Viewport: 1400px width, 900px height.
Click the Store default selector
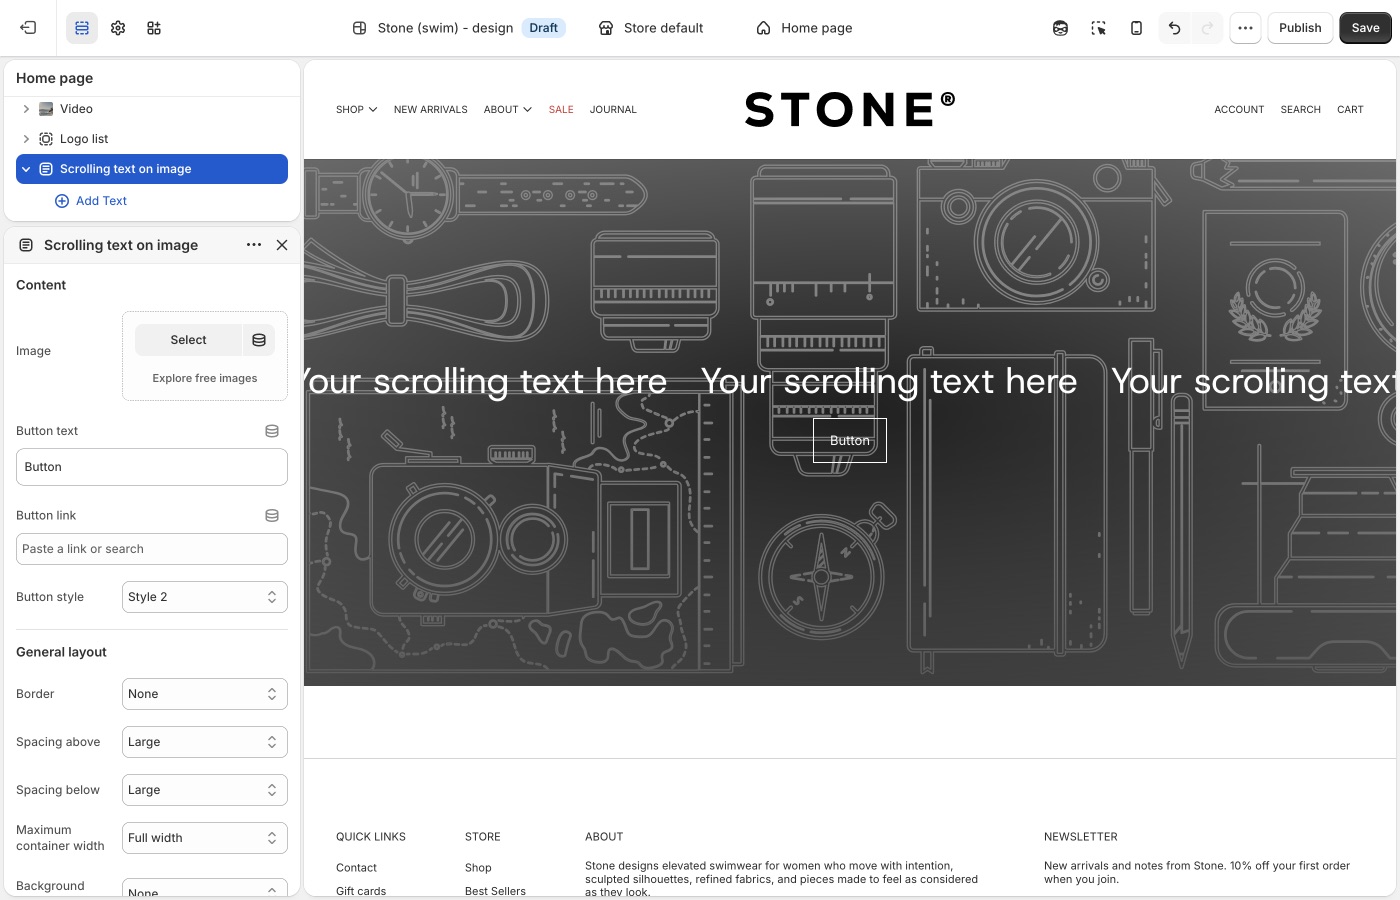click(651, 28)
